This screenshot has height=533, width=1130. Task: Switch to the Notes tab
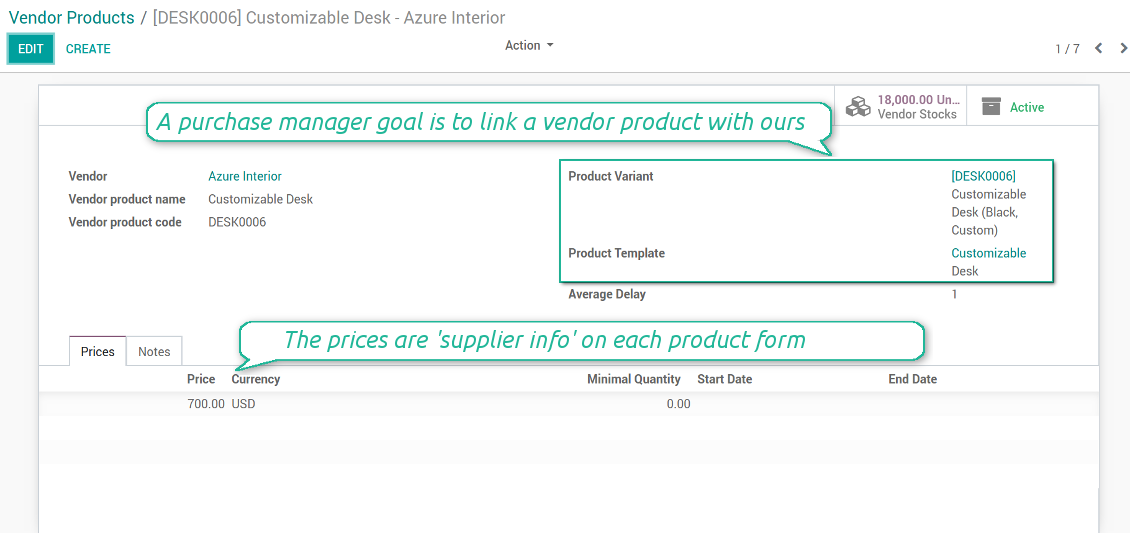[x=154, y=351]
